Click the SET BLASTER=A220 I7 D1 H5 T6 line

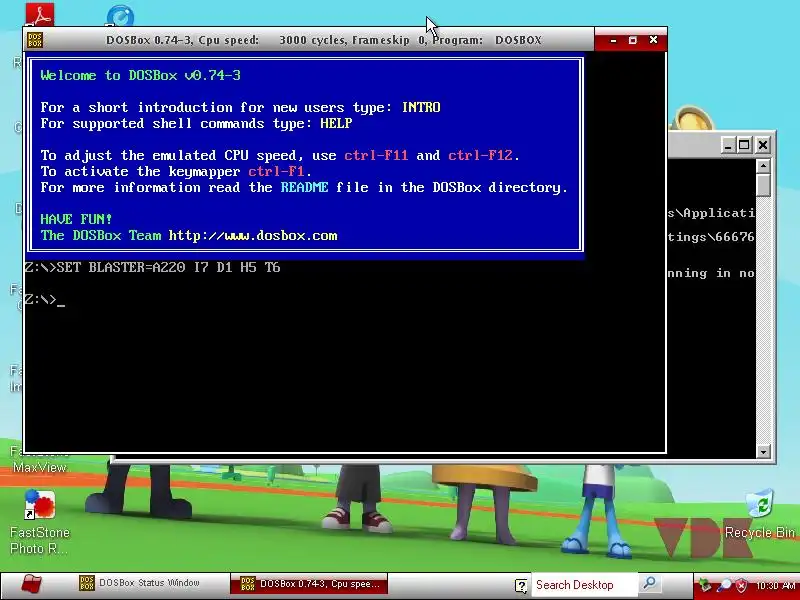point(152,267)
